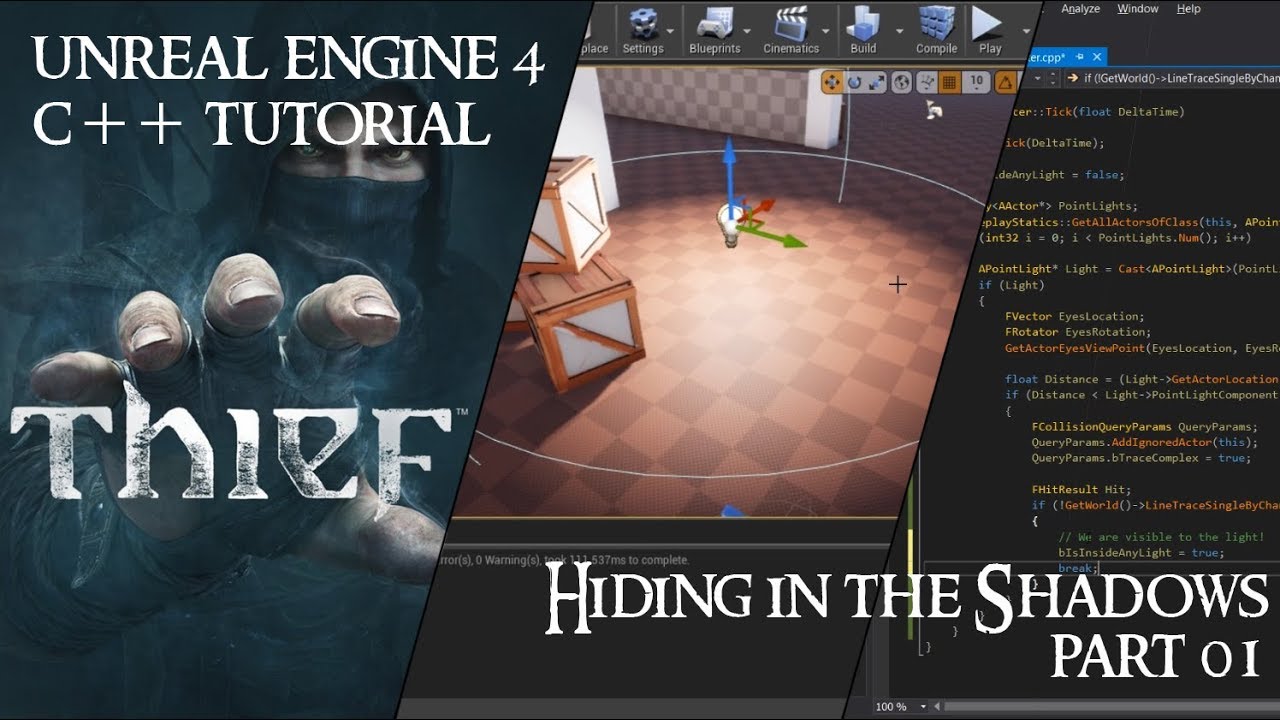1280x720 pixels.
Task: Click 'FVector EyesLocation;' code line
Action: coord(1075,316)
